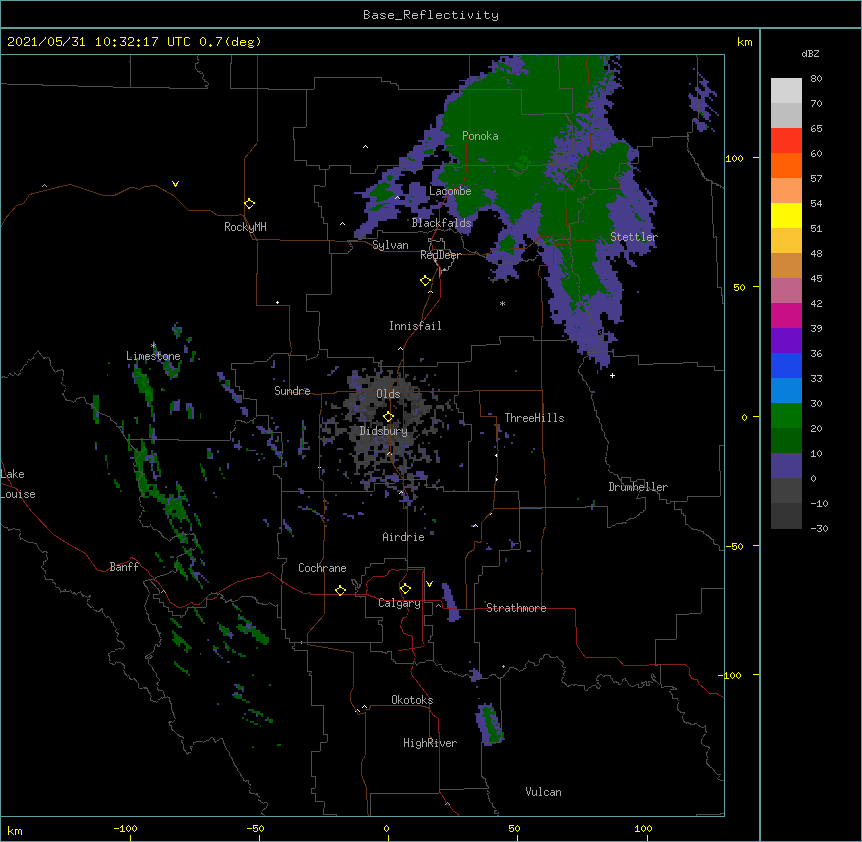Click the white asterisk above Limestone label
Image resolution: width=862 pixels, height=842 pixels.
click(x=153, y=346)
